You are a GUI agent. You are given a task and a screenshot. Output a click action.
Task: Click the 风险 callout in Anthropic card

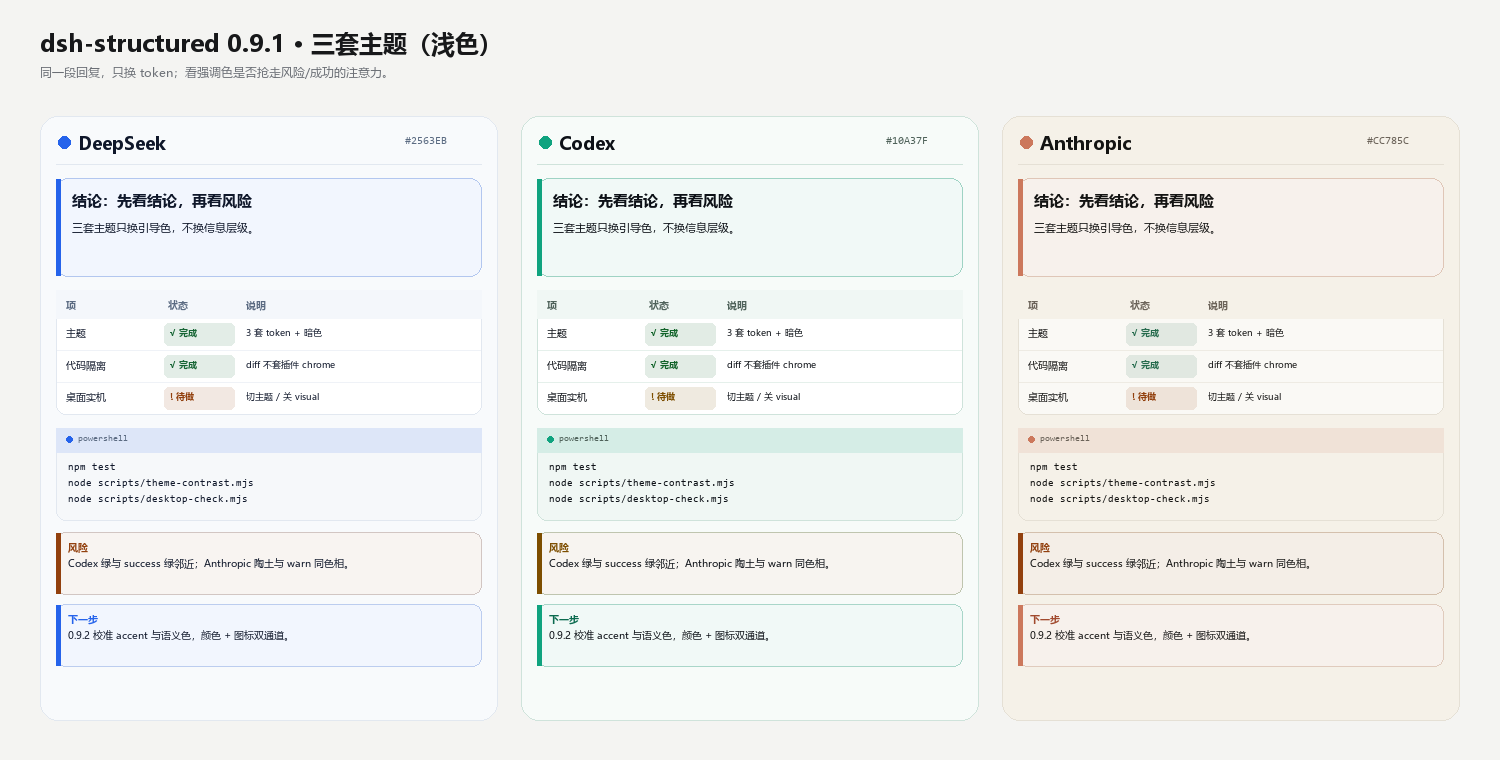1231,563
